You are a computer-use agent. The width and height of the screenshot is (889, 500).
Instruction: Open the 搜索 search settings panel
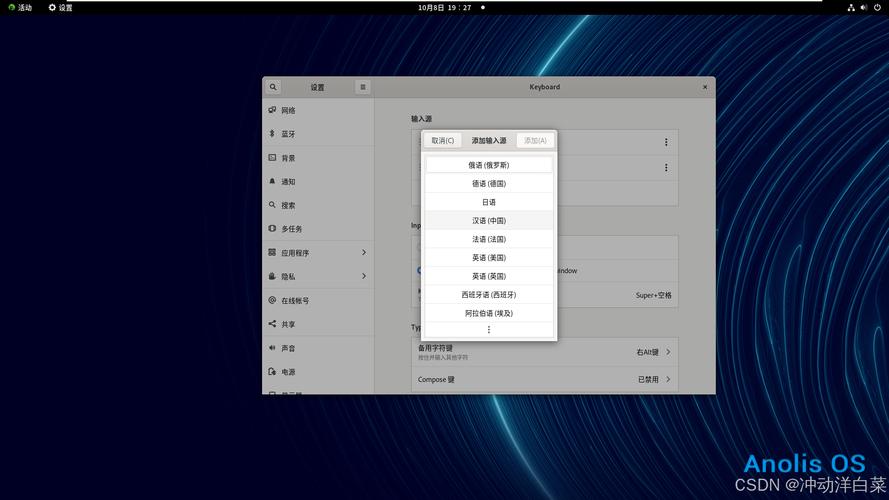[x=318, y=205]
